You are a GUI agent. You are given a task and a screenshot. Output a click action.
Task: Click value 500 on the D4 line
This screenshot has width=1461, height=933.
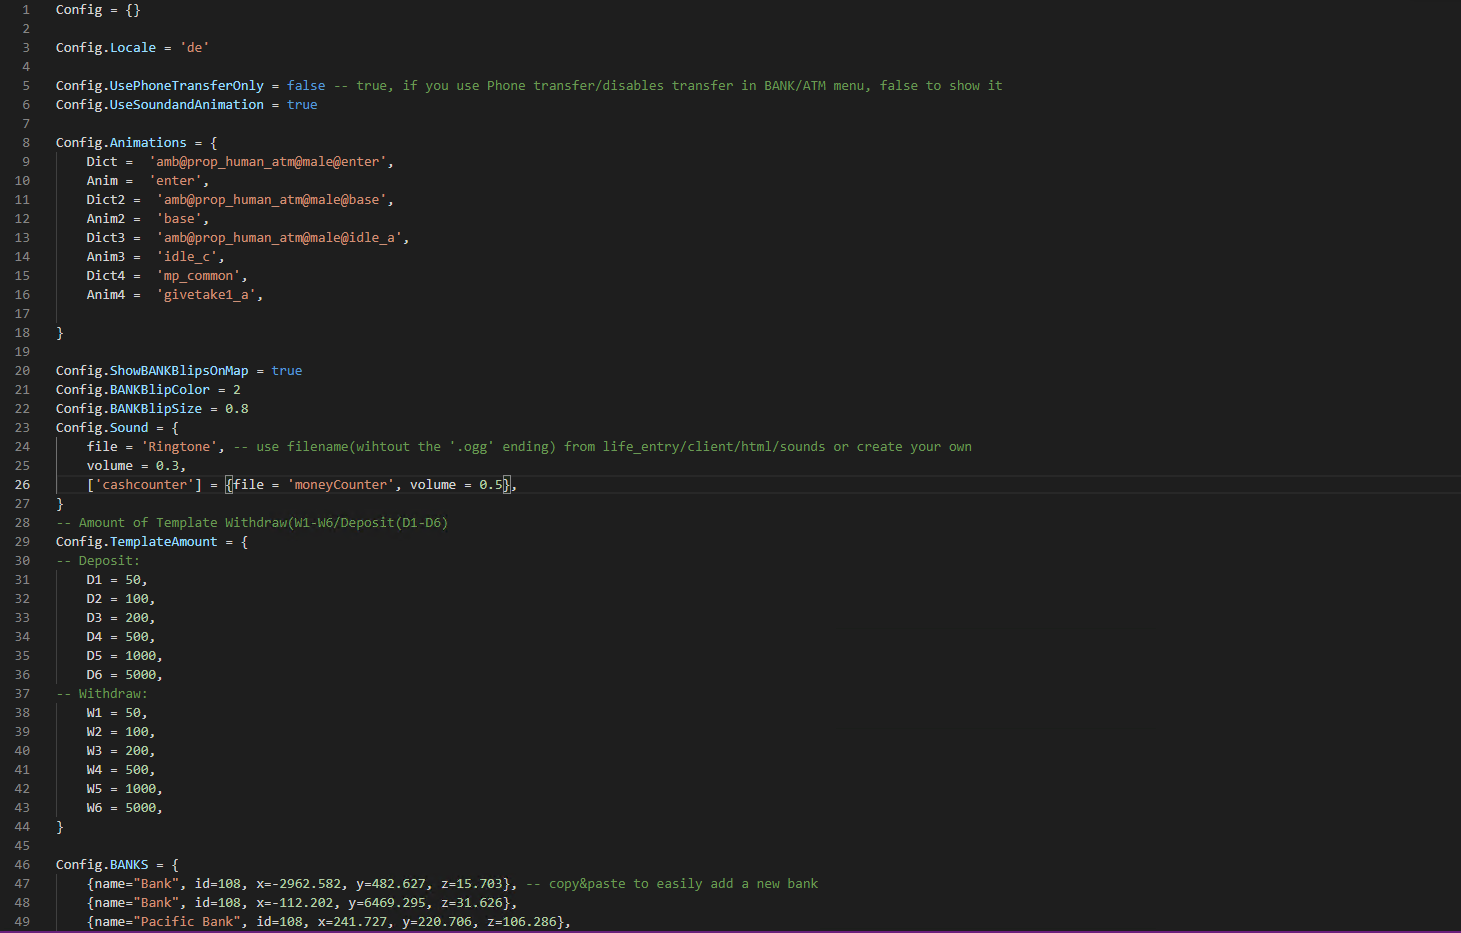pos(137,637)
